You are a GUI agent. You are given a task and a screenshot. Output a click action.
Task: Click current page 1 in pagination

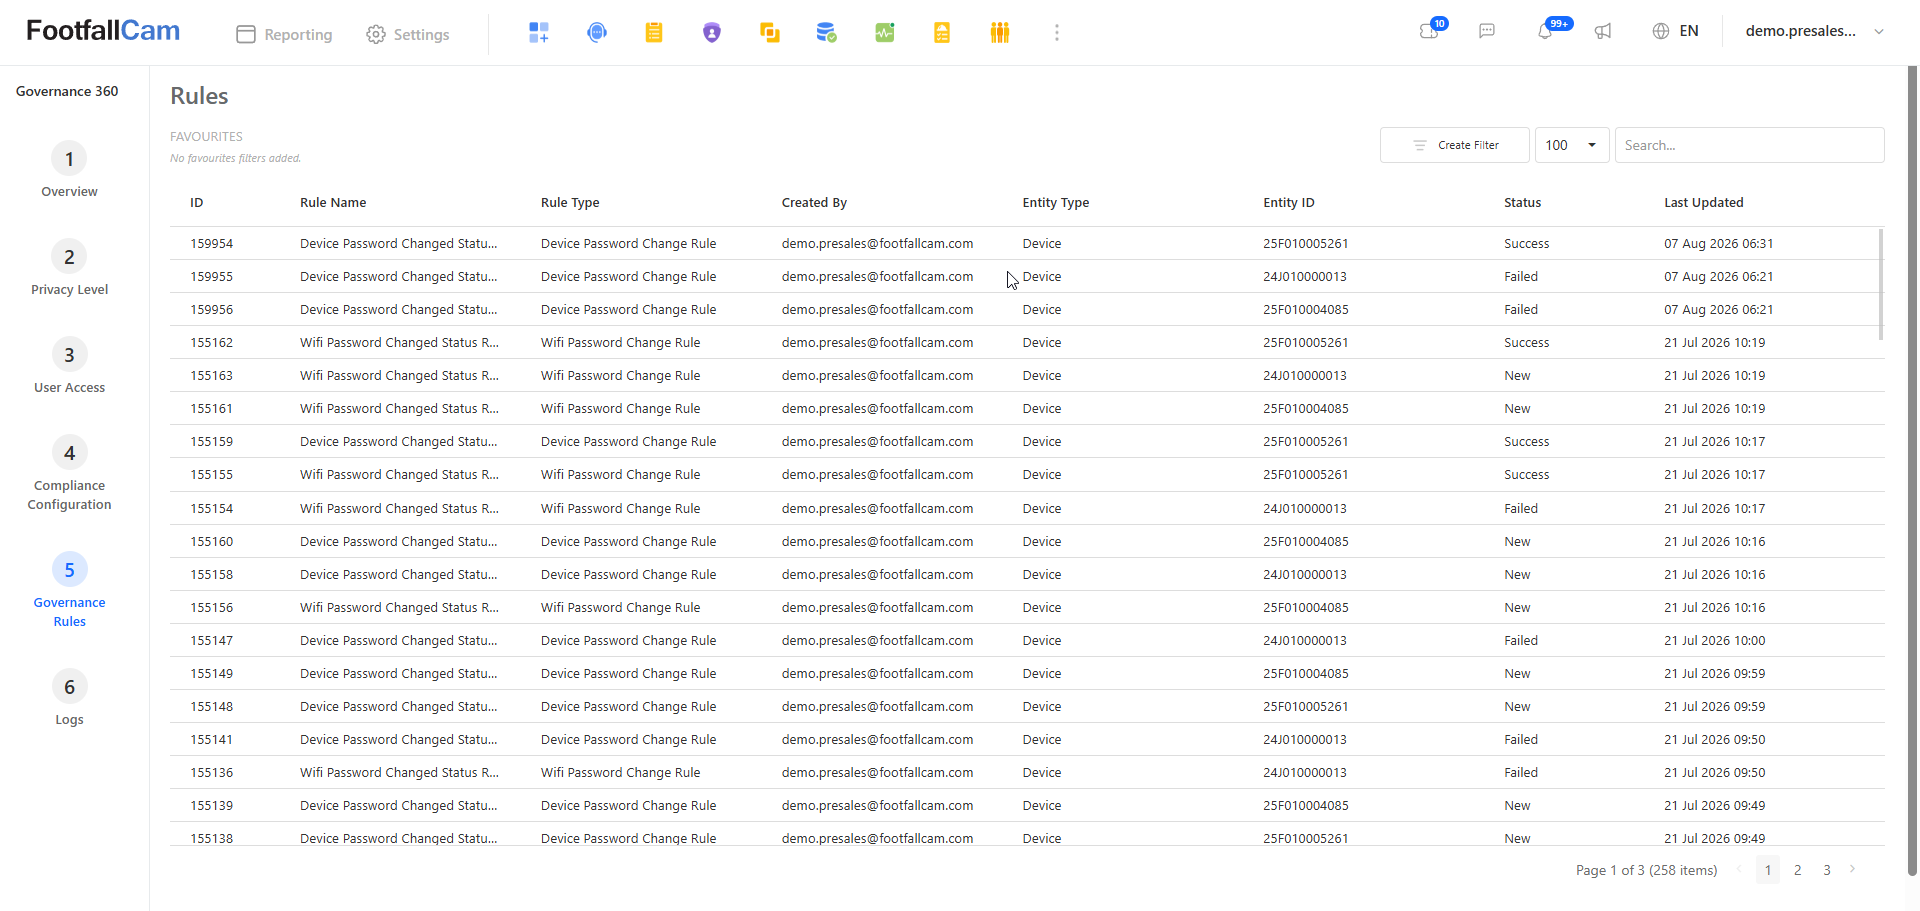pyautogui.click(x=1768, y=870)
